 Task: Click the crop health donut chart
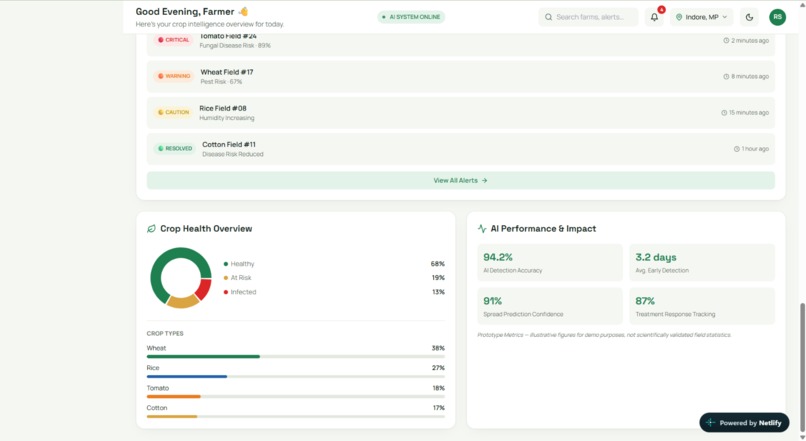[x=181, y=278]
